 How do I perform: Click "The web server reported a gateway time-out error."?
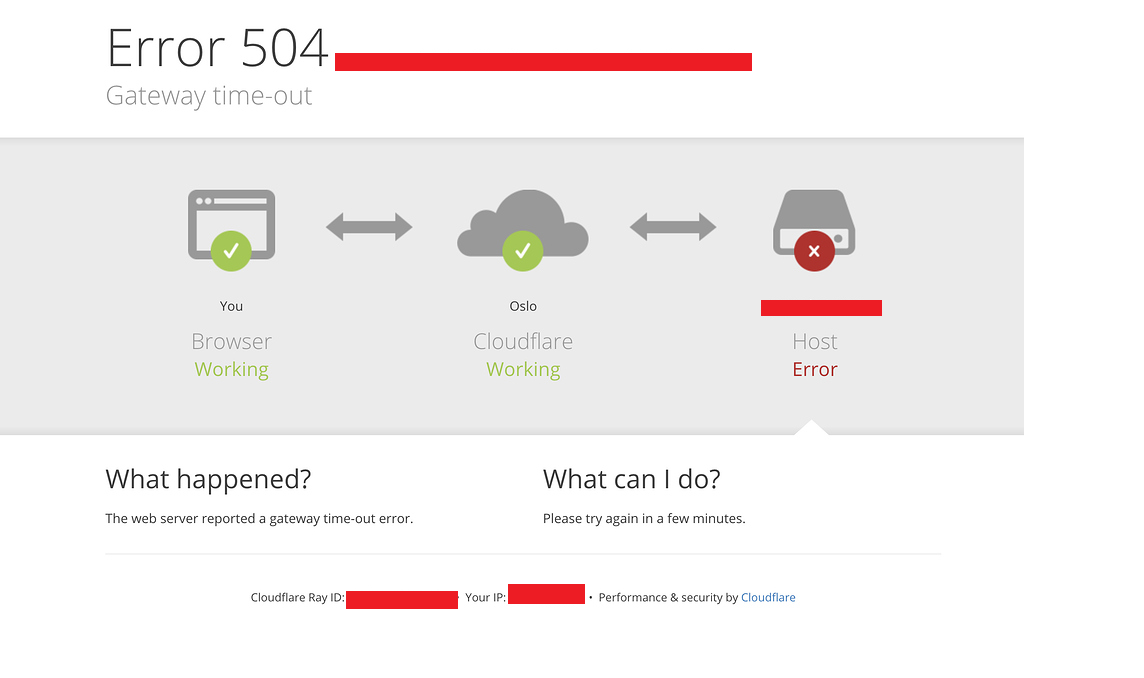coord(259,518)
